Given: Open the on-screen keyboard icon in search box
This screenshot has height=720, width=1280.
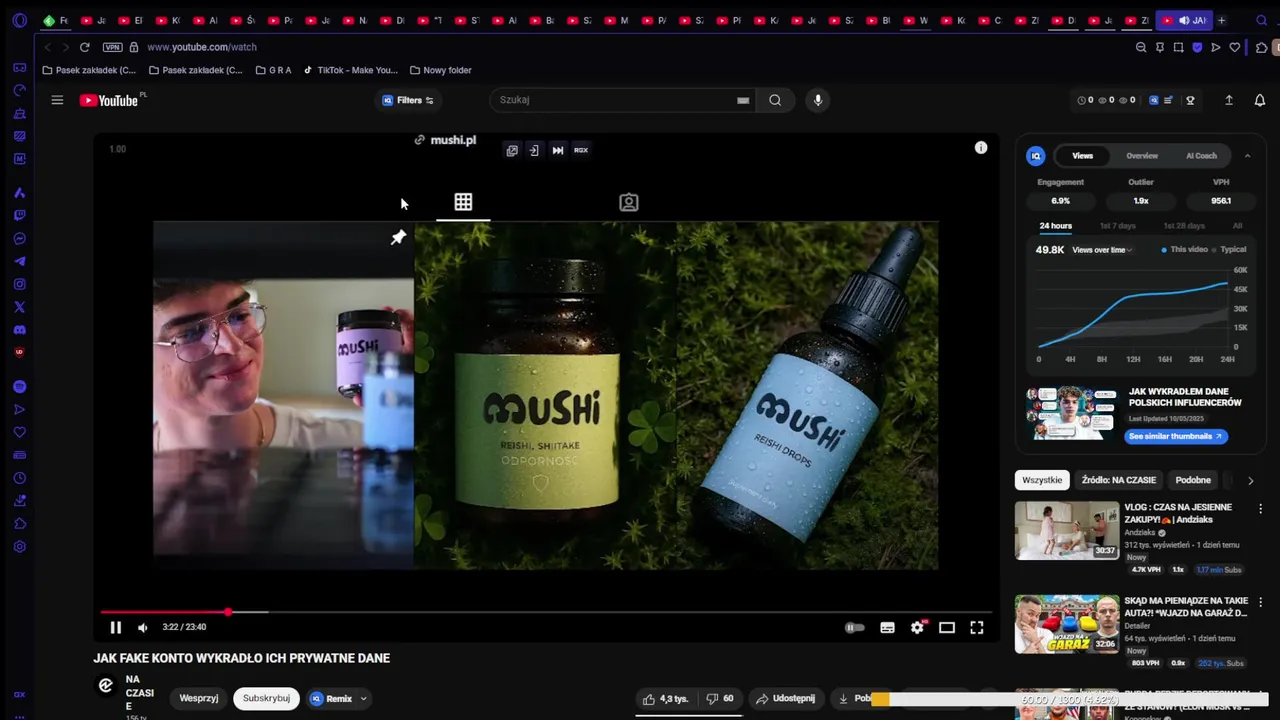Looking at the screenshot, I should click(x=743, y=100).
